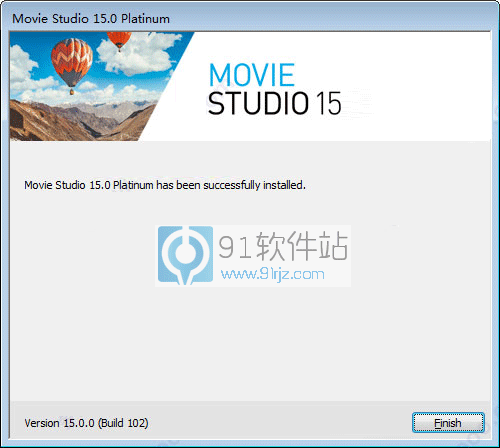Click the small red balloon at banner top

click(x=119, y=41)
